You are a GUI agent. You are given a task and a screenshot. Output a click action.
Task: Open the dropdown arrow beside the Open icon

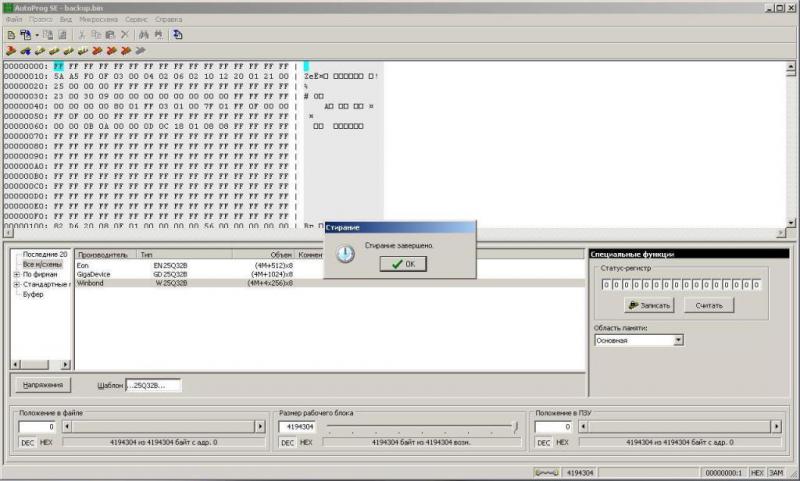(37, 35)
